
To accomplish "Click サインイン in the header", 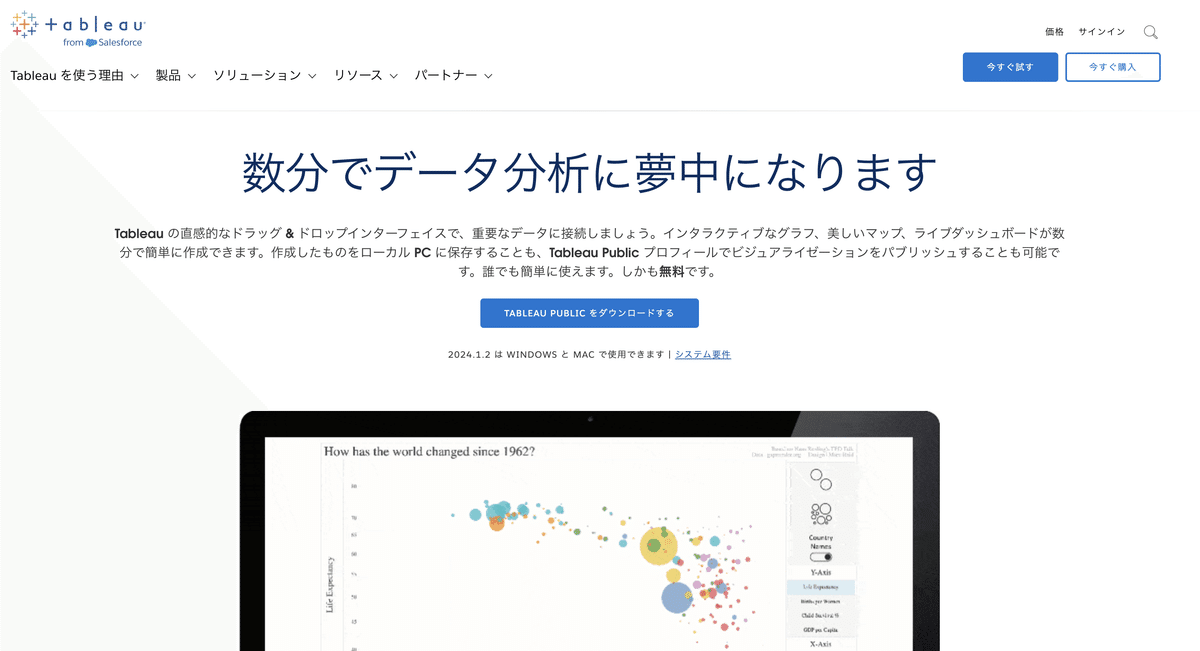I will pyautogui.click(x=1101, y=31).
